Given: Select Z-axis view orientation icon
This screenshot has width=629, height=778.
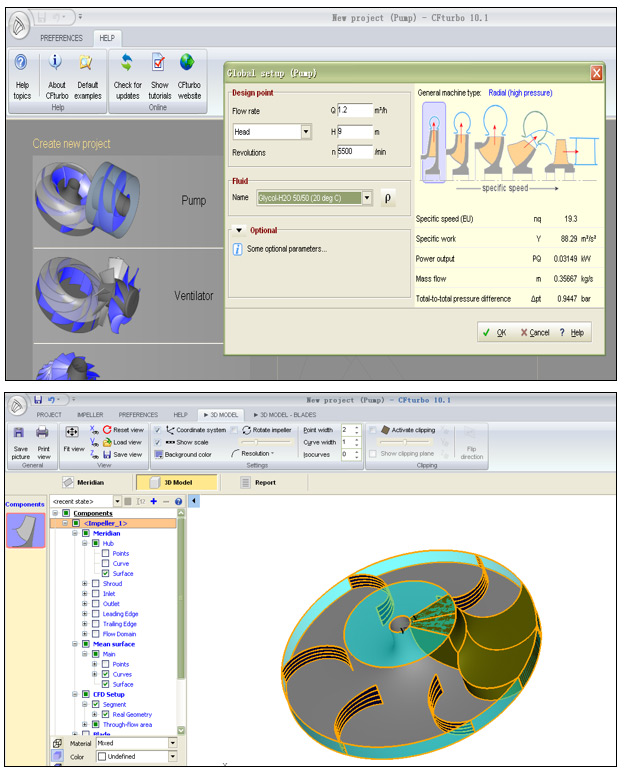Looking at the screenshot, I should pyautogui.click(x=94, y=454).
